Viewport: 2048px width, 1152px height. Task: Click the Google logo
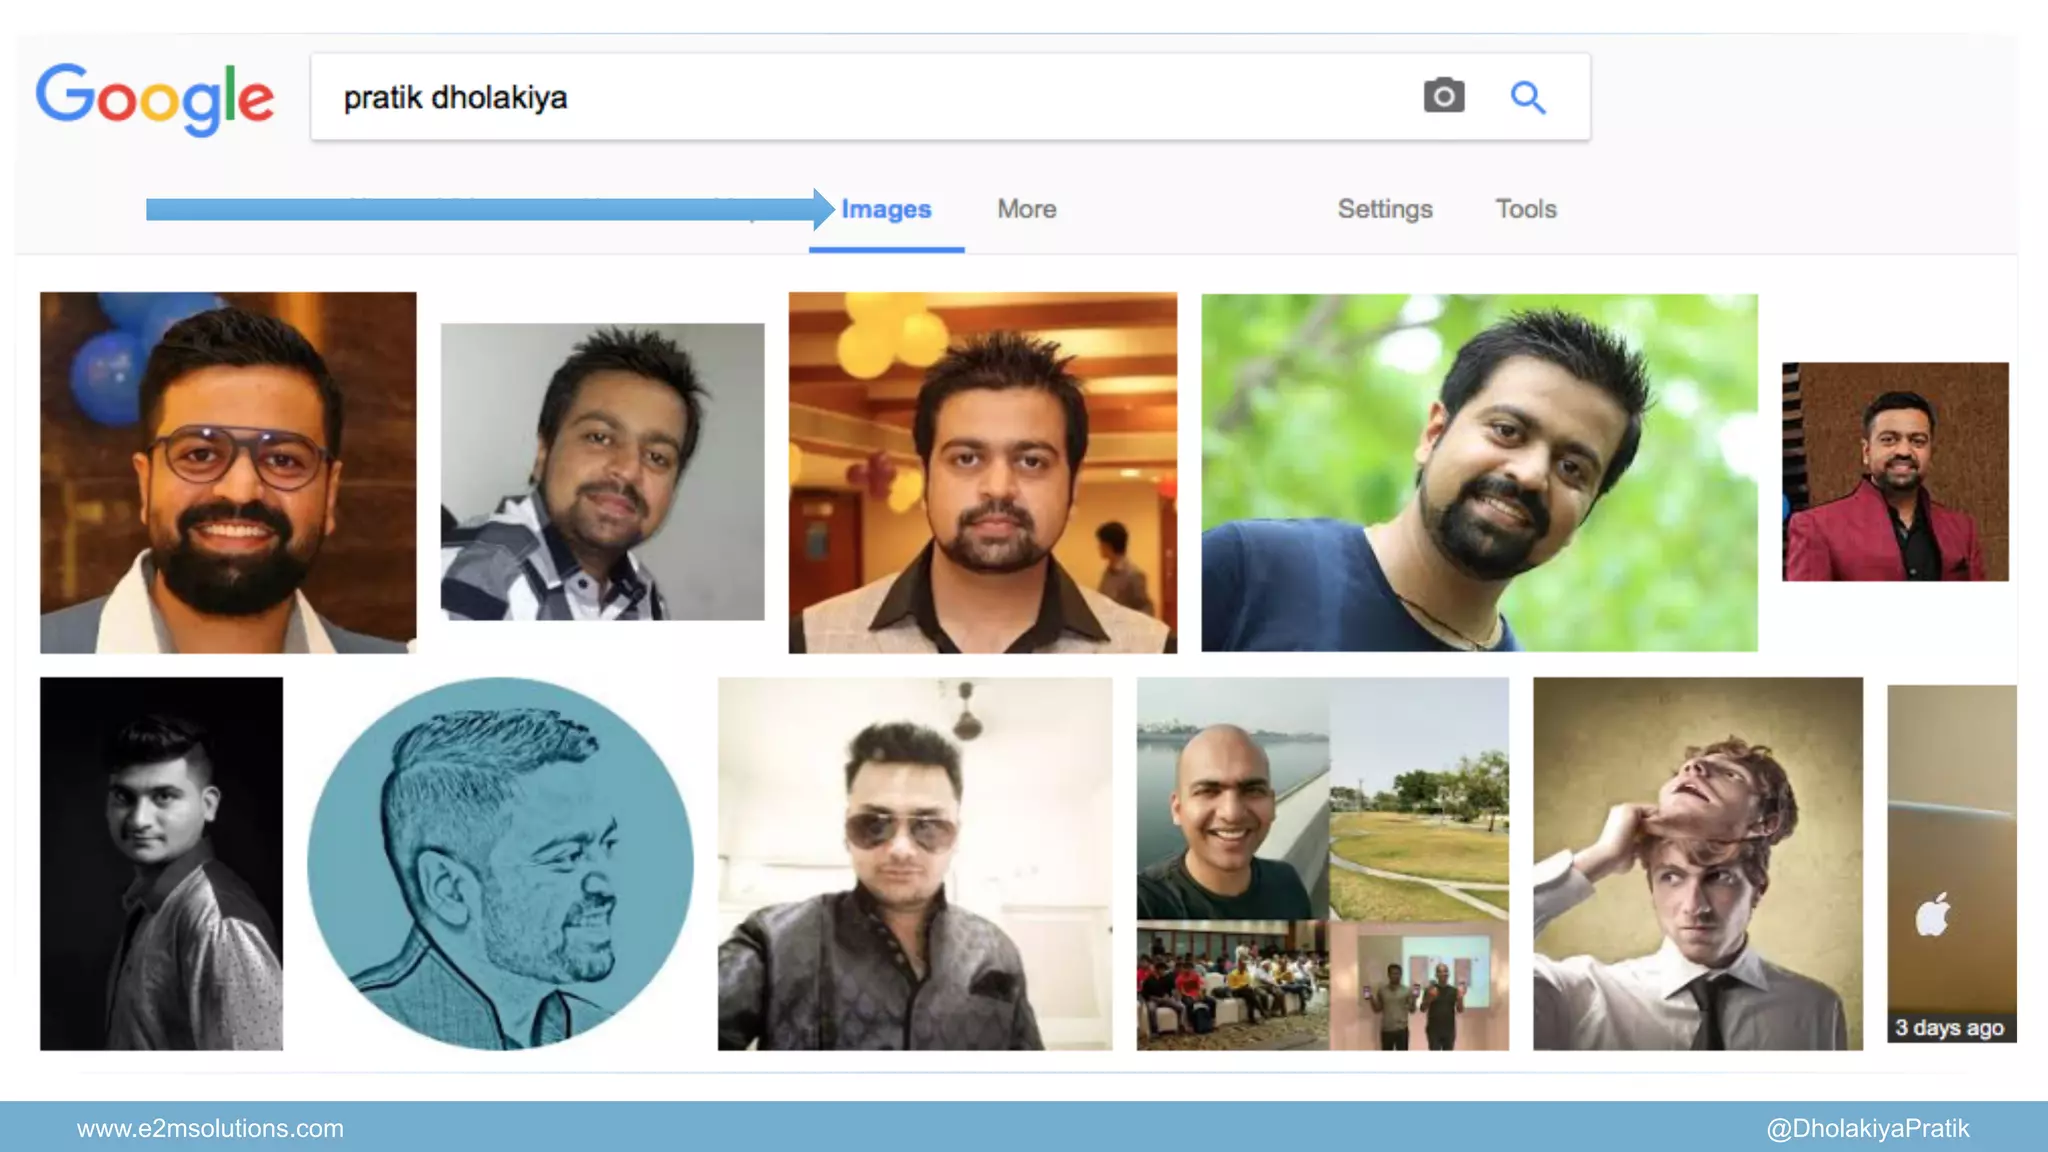pos(155,98)
